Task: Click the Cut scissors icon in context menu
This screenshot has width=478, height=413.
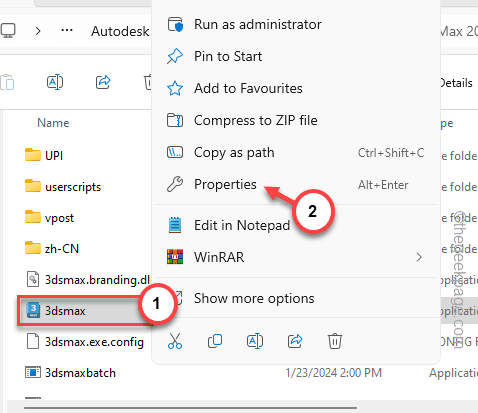Action: click(175, 341)
